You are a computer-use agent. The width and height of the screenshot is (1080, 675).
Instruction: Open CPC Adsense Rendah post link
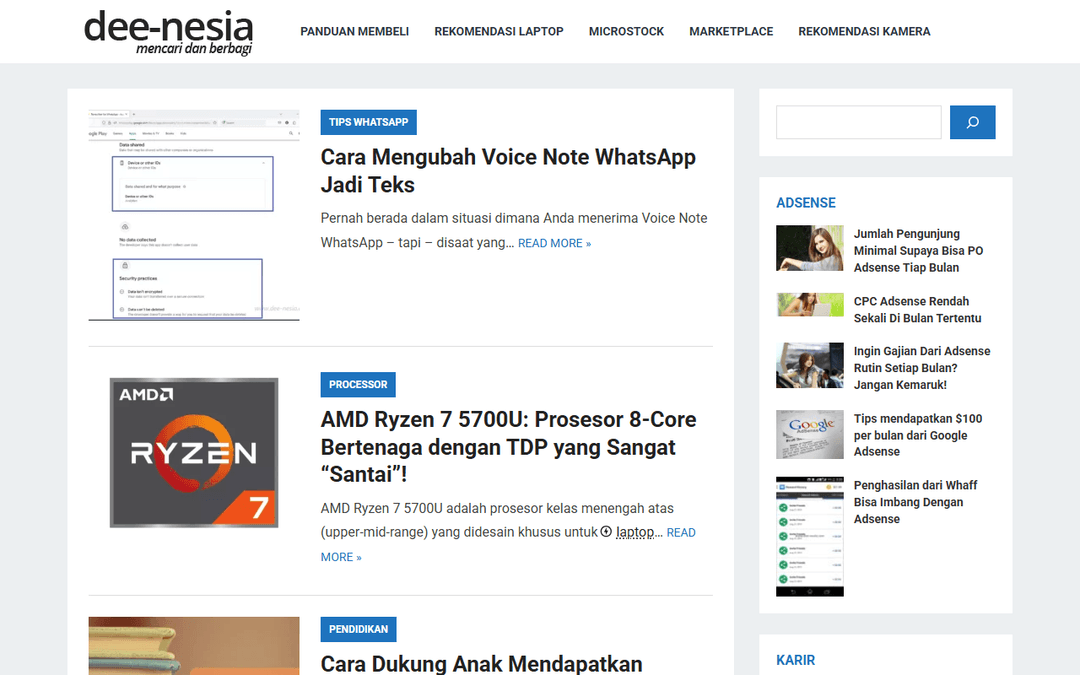(x=917, y=309)
